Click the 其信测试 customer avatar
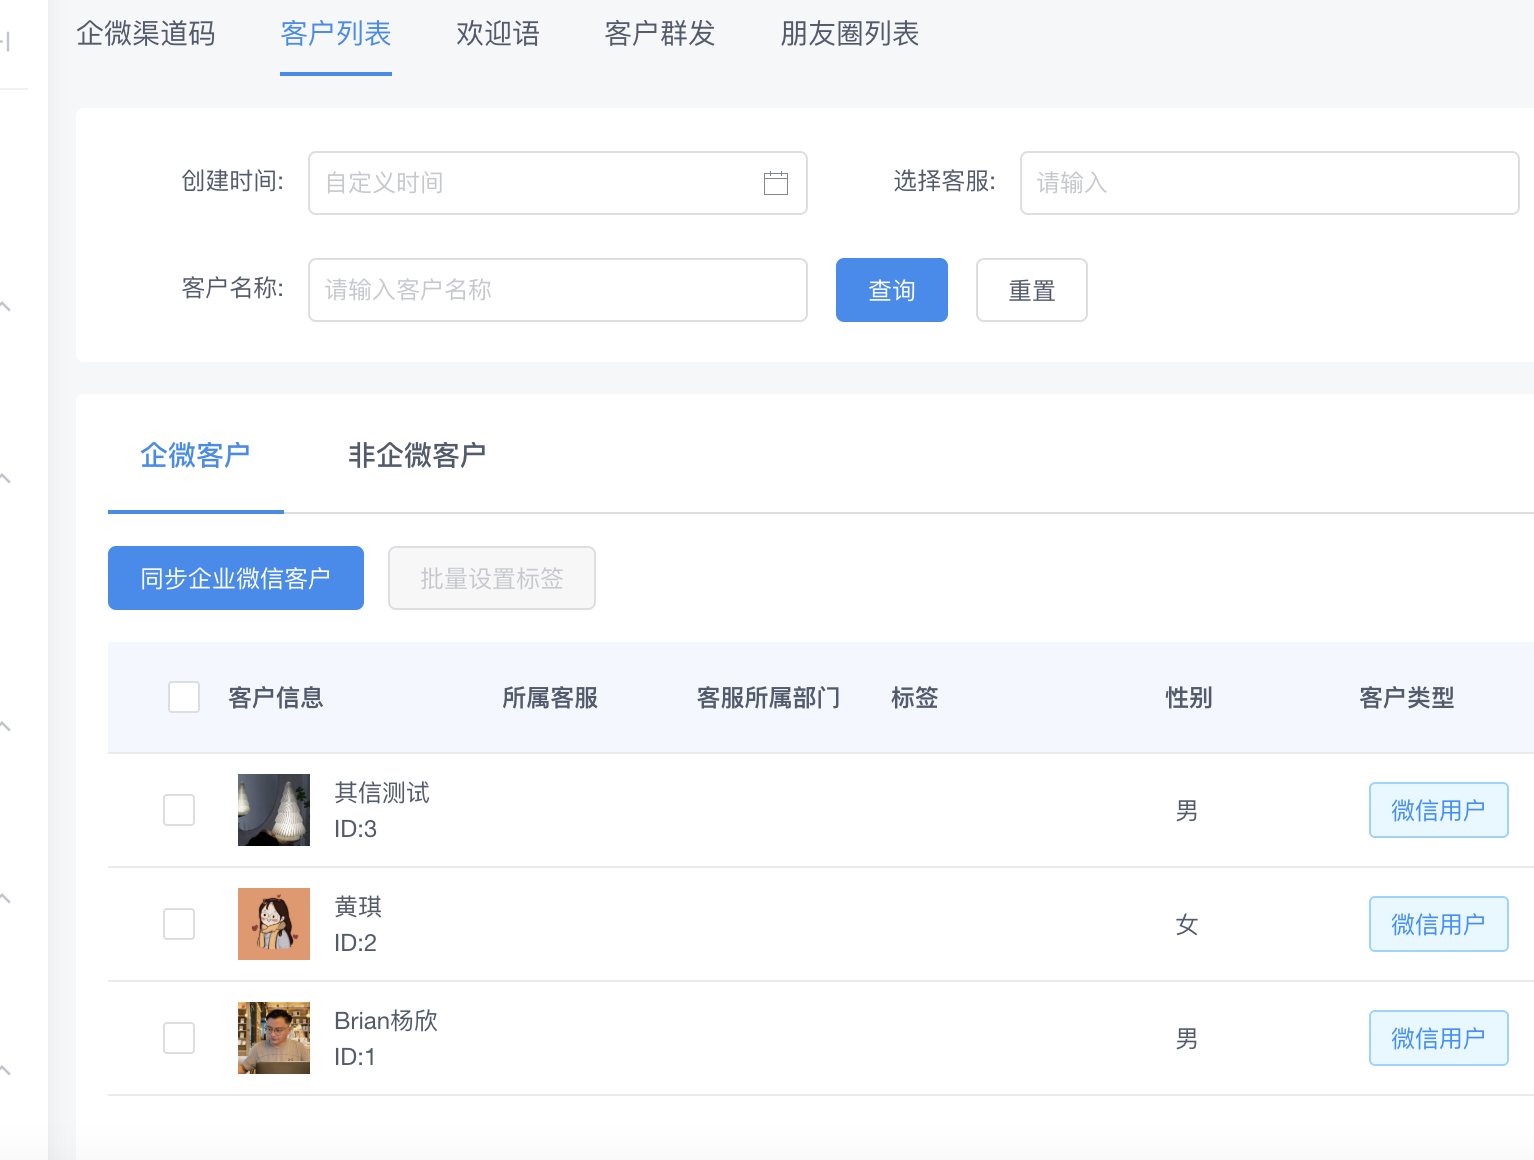 pyautogui.click(x=274, y=810)
